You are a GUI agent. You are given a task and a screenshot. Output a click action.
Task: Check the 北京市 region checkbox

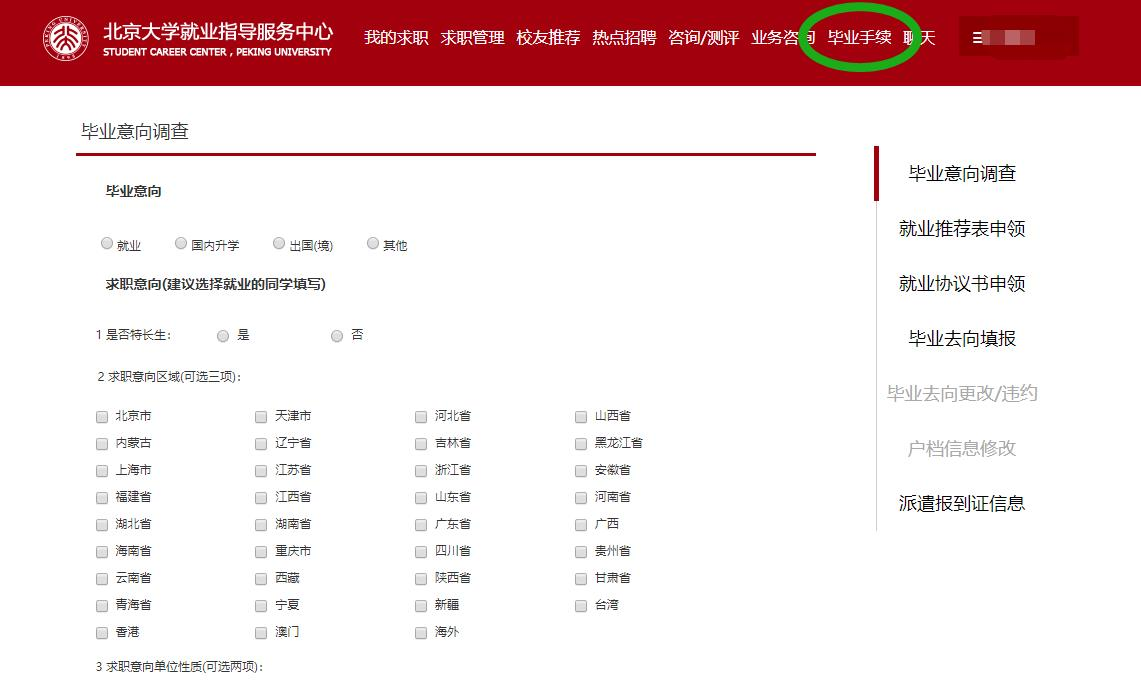tap(102, 416)
